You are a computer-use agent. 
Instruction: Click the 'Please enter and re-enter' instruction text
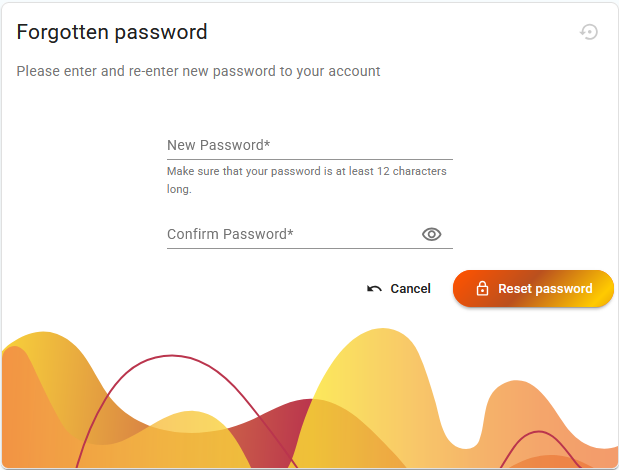tap(198, 71)
